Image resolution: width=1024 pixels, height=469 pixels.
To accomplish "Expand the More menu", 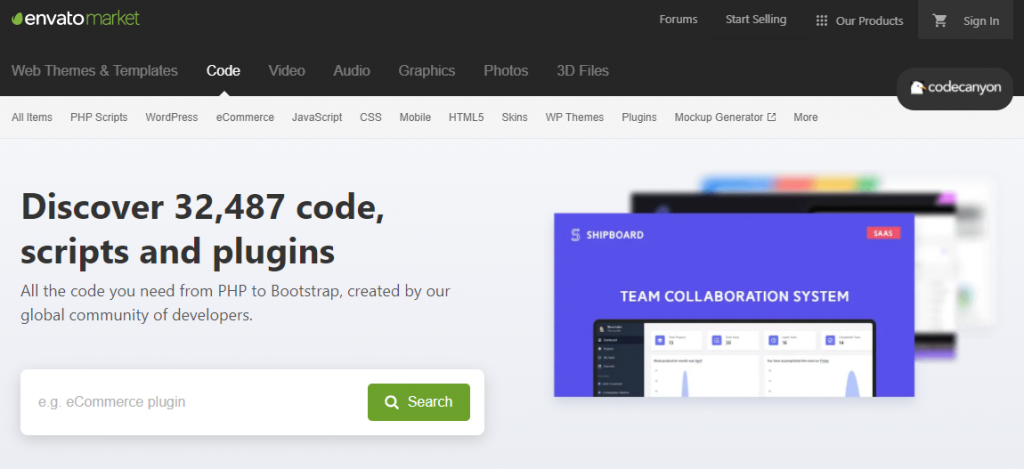I will coord(806,118).
